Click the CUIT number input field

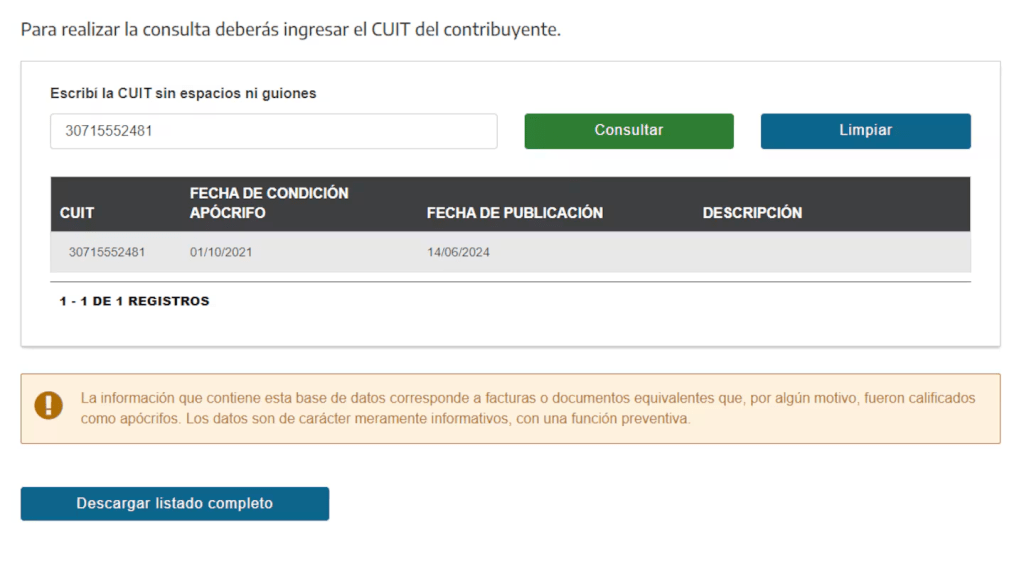point(273,131)
